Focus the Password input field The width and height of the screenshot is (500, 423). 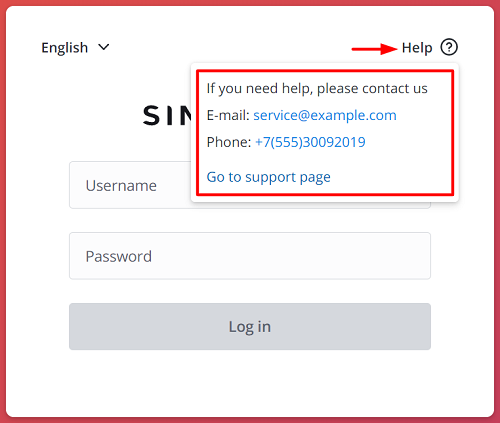pos(250,256)
